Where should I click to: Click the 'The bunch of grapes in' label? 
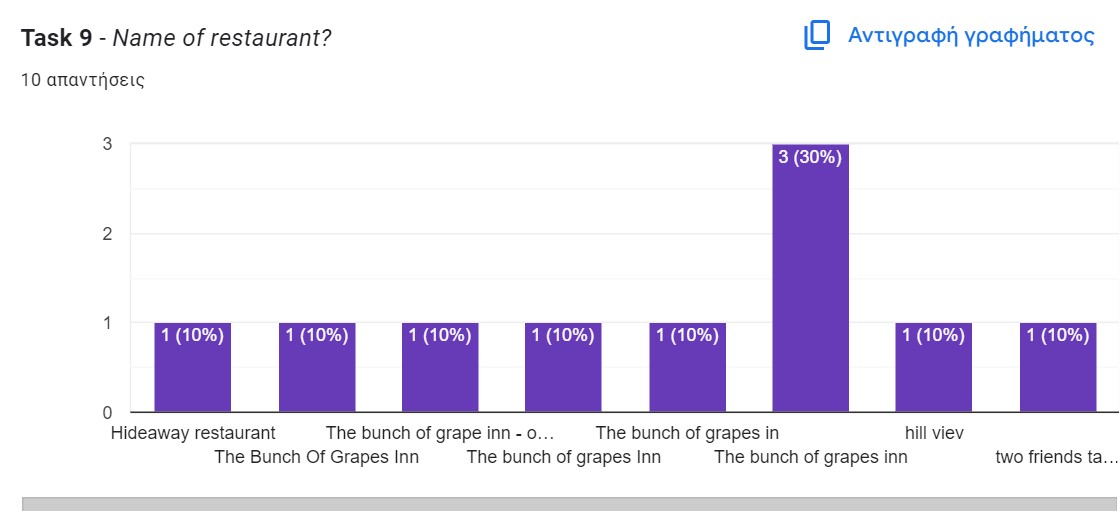click(x=687, y=433)
